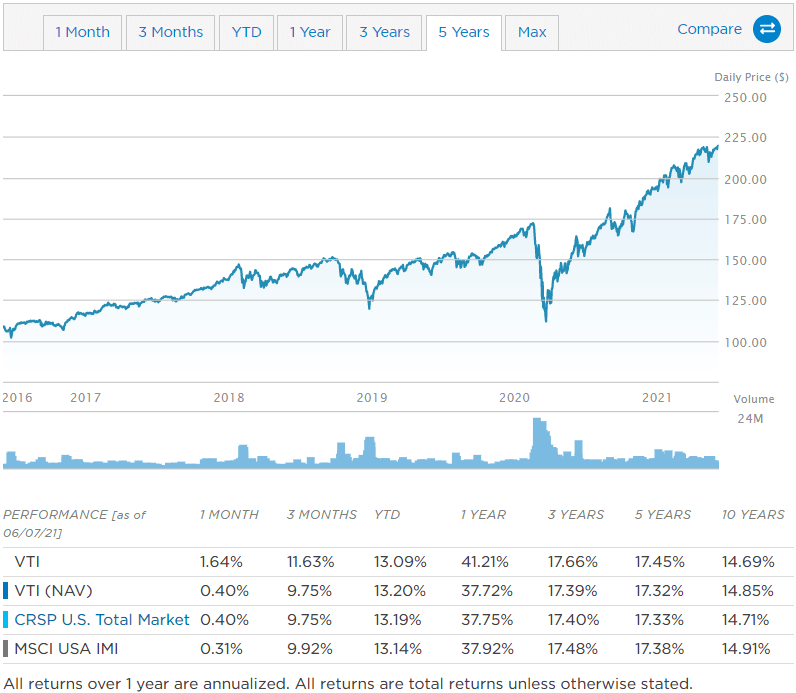796x693 pixels.
Task: Click VTI 5 years value 17.45%
Action: pos(659,562)
